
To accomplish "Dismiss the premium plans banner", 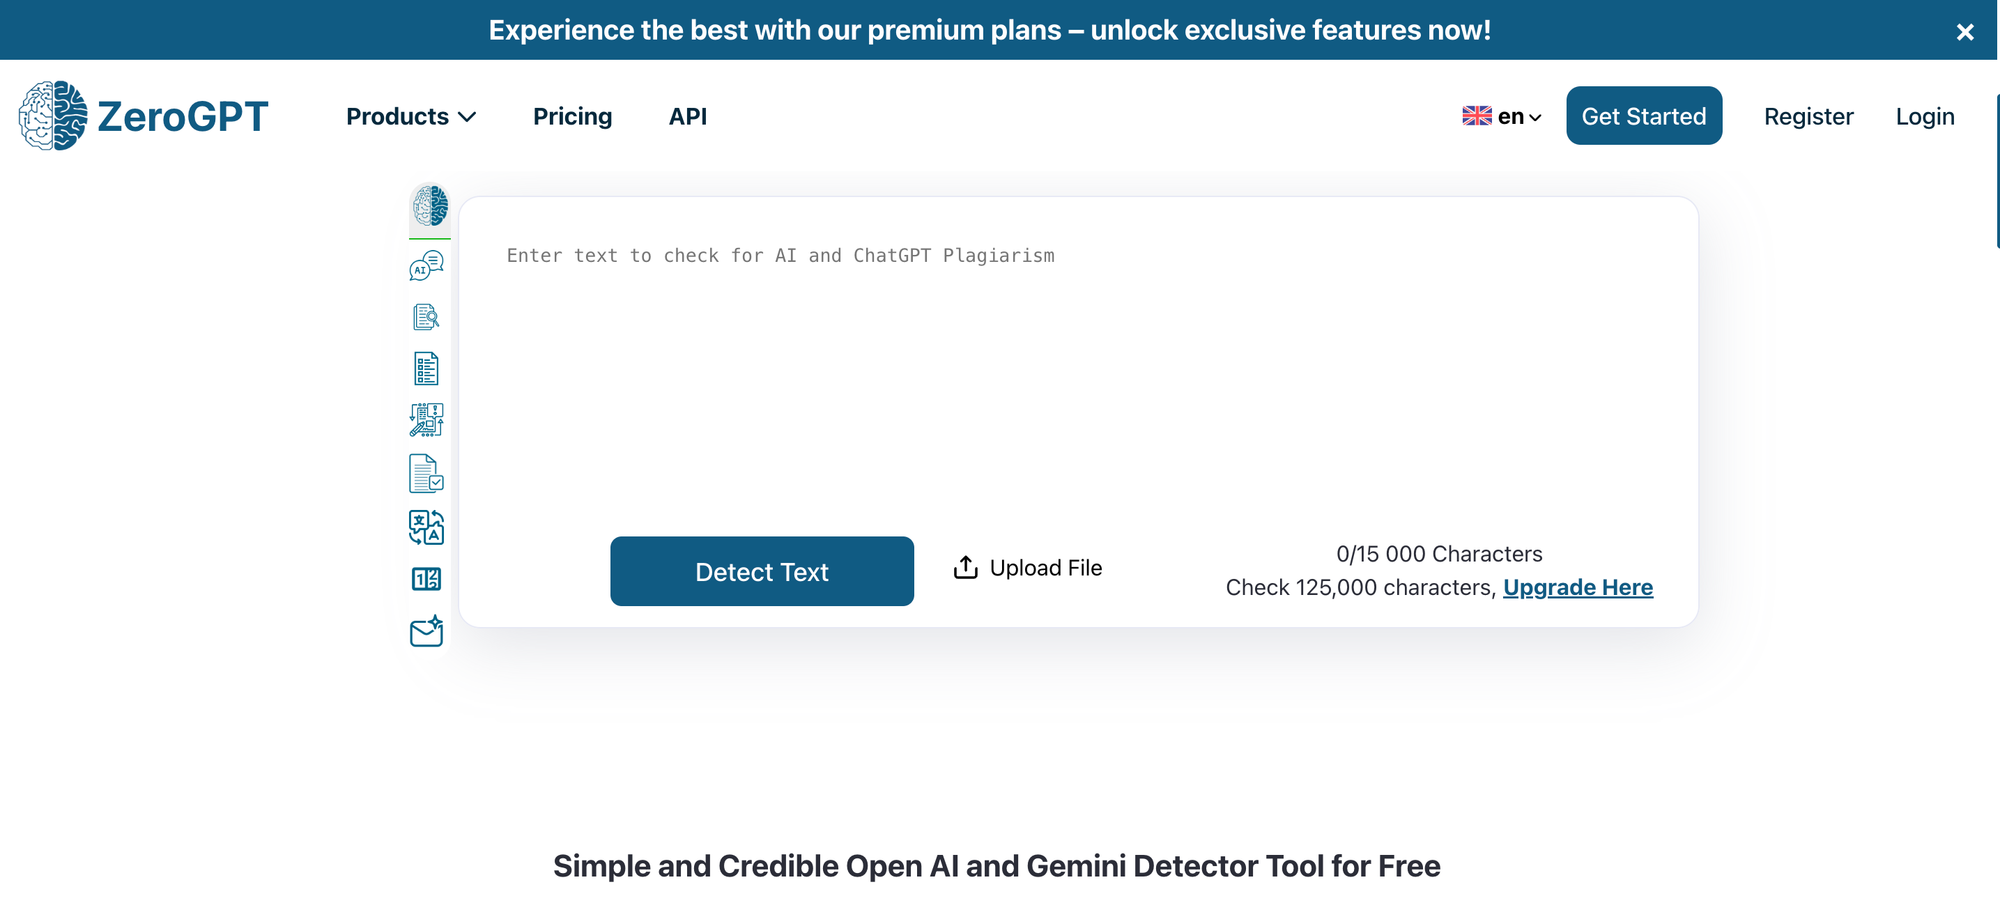I will (x=1965, y=32).
